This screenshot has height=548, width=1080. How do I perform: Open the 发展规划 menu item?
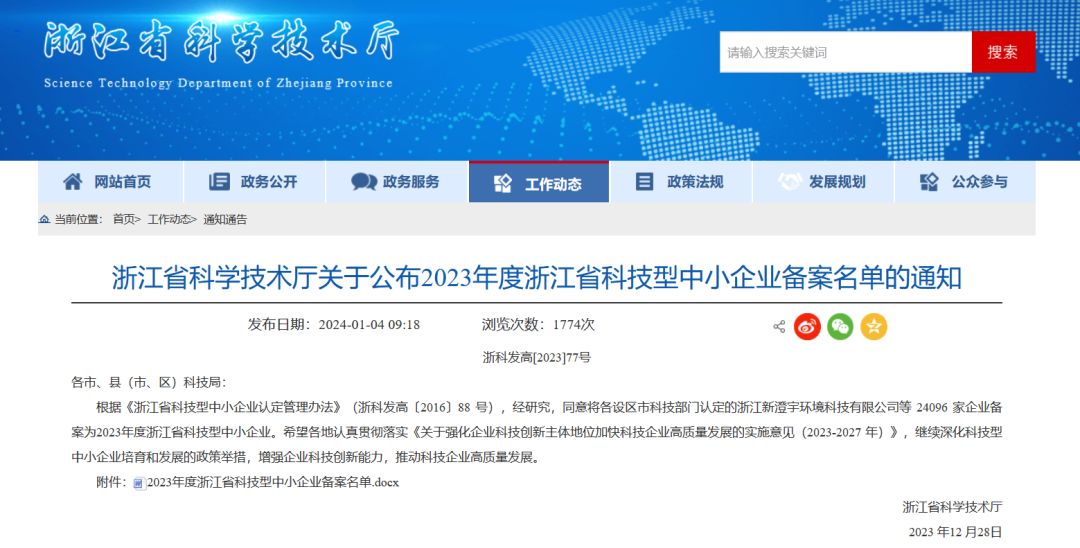pos(822,182)
